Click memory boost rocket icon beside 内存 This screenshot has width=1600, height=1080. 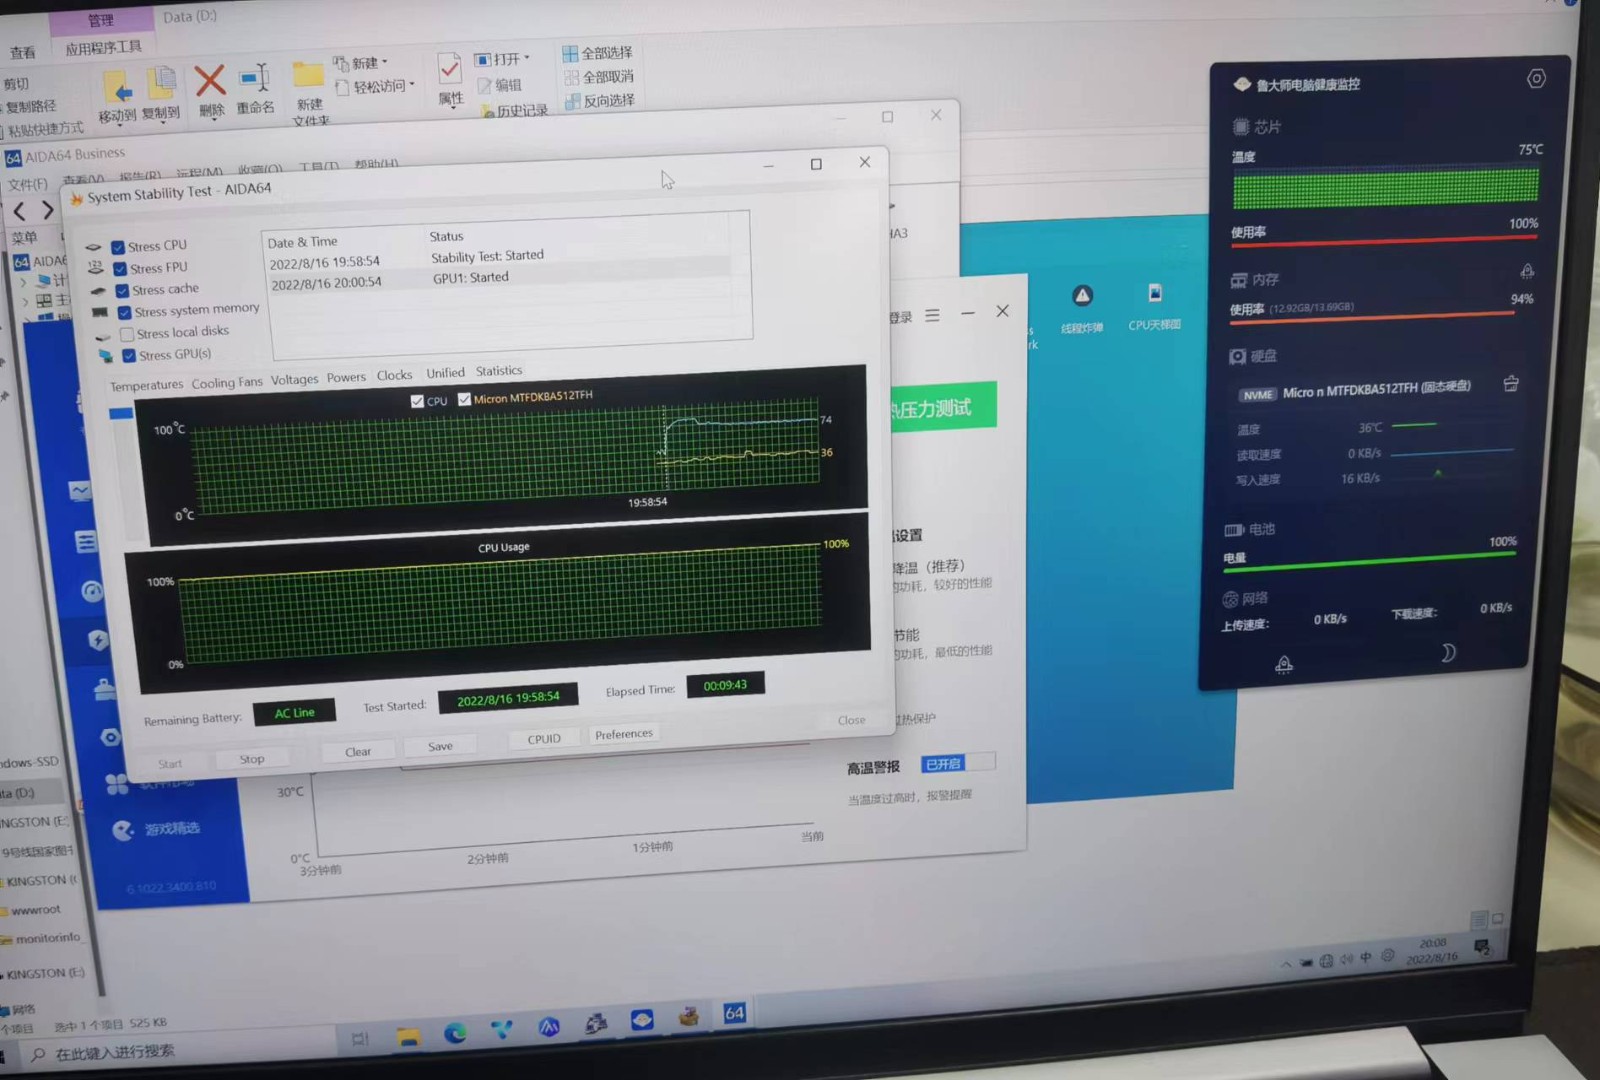[1527, 271]
